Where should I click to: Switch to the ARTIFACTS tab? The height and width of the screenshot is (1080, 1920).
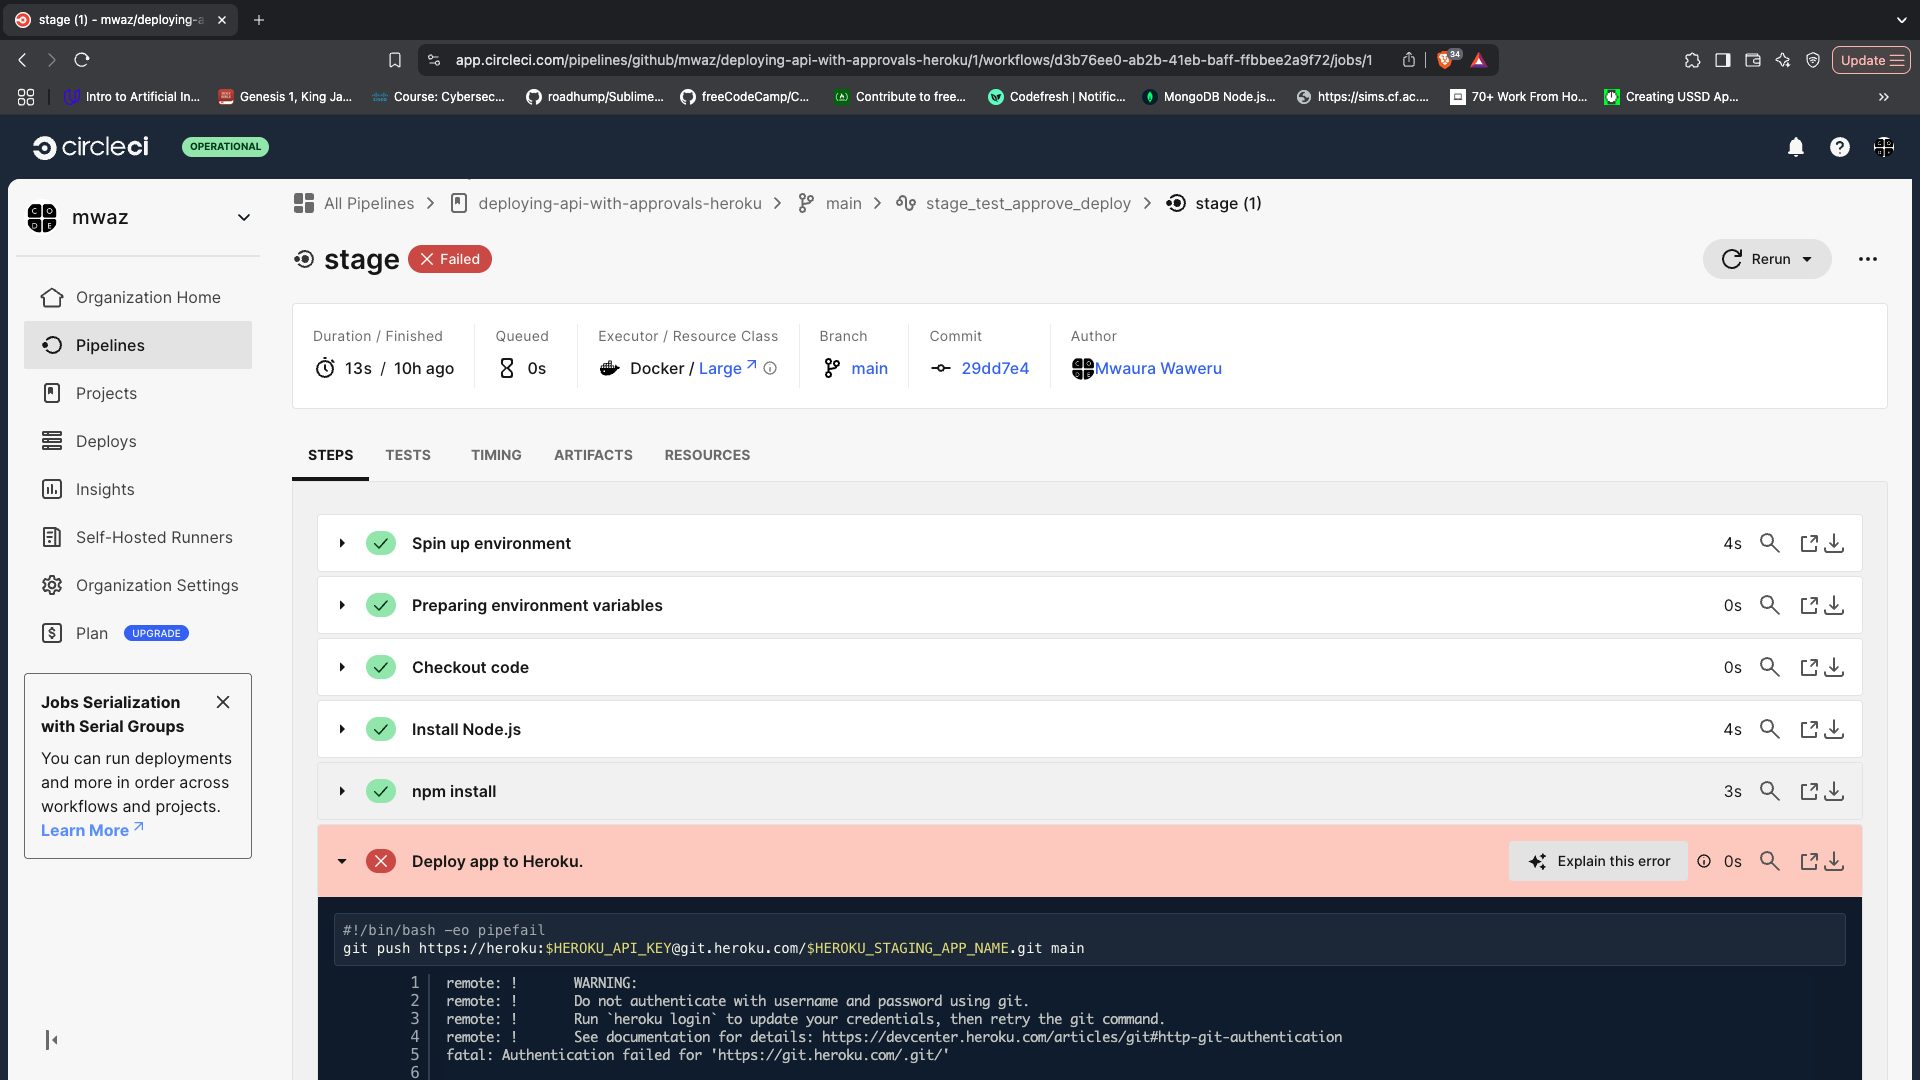pos(593,455)
